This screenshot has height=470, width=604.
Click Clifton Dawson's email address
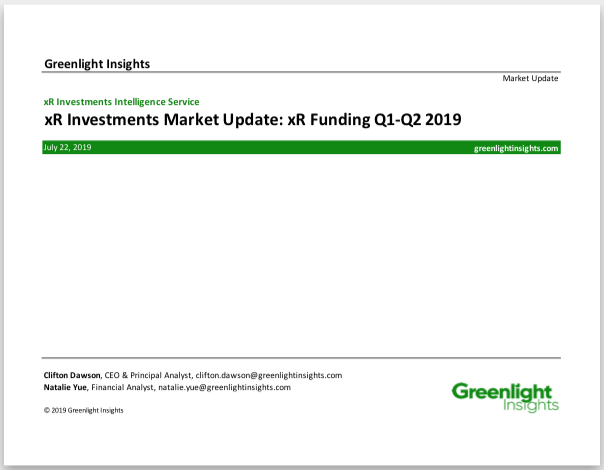[269, 375]
